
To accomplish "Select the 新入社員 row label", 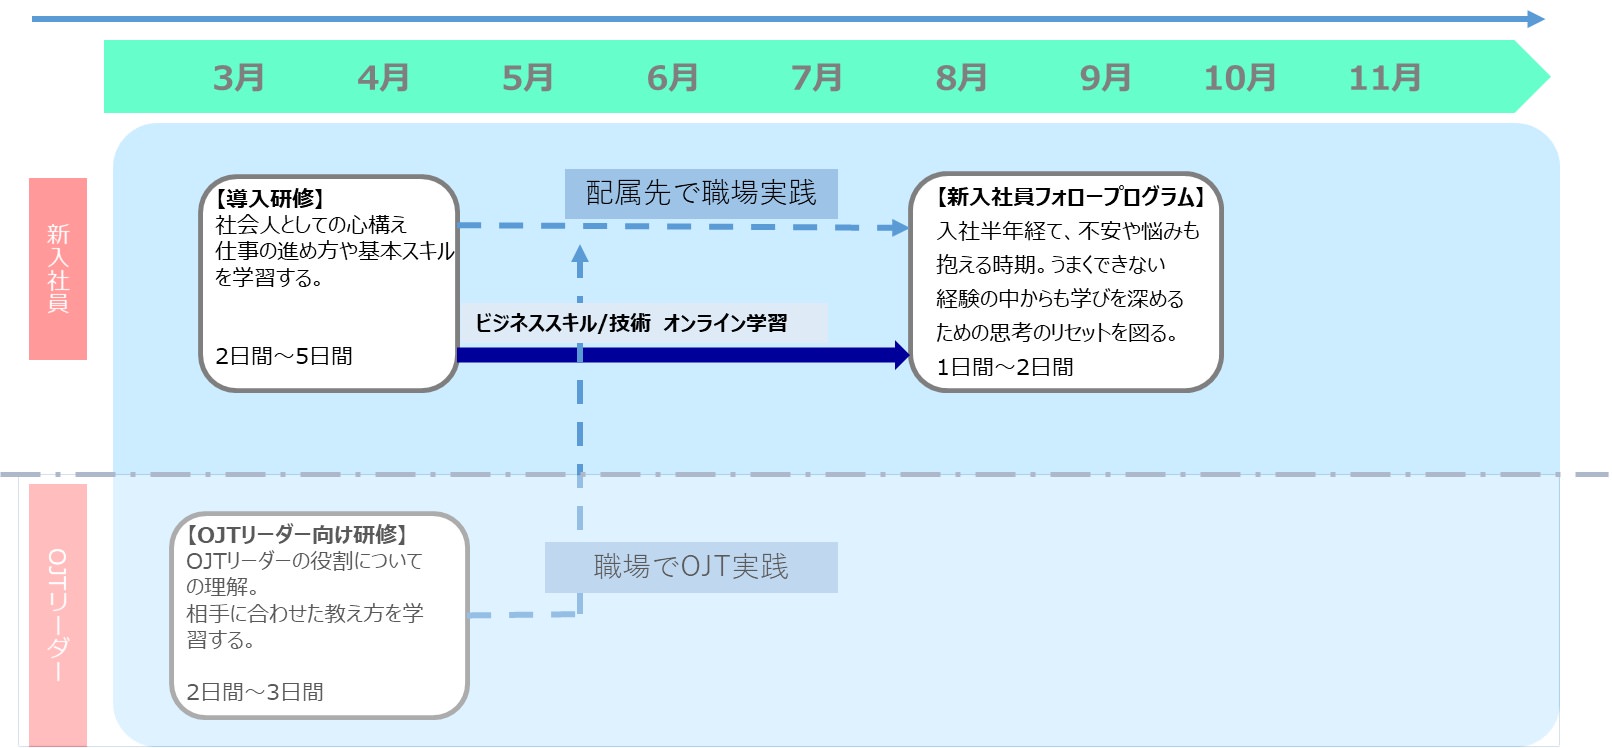I will (58, 269).
